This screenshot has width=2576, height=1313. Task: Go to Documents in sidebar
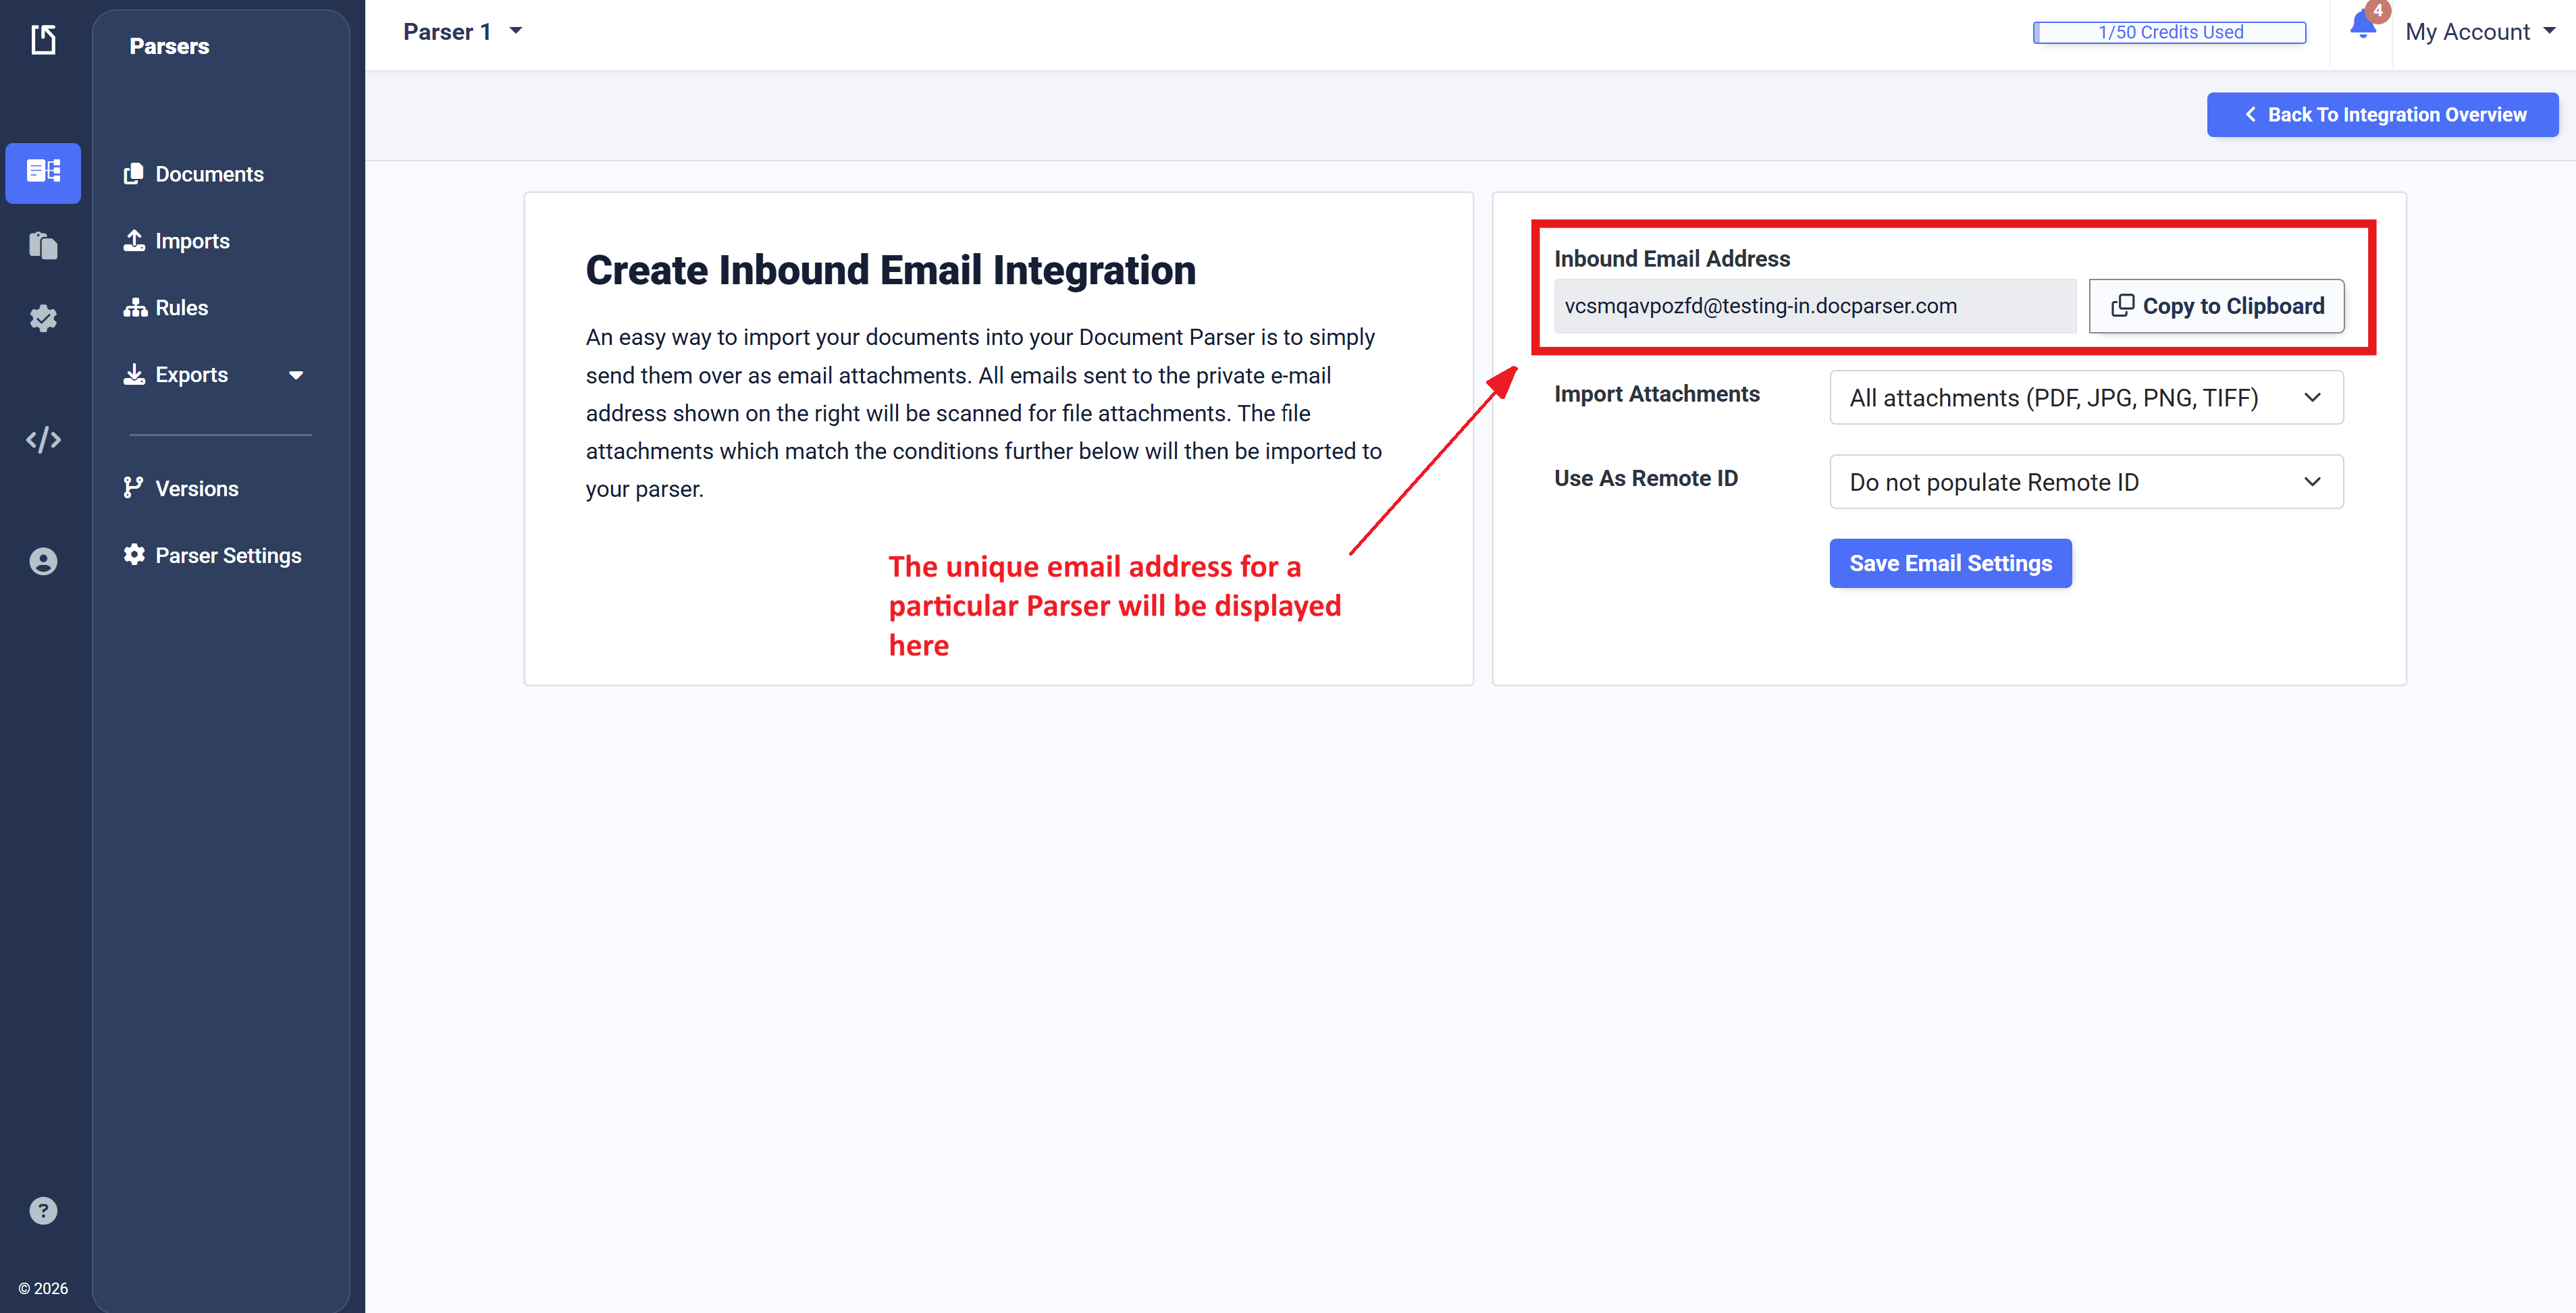coord(209,174)
